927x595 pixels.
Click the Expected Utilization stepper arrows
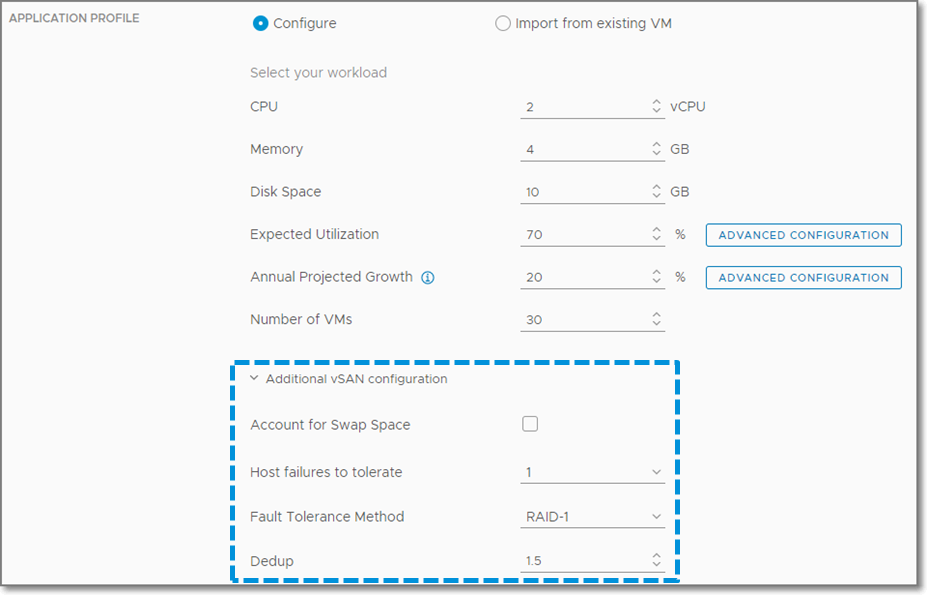point(657,235)
